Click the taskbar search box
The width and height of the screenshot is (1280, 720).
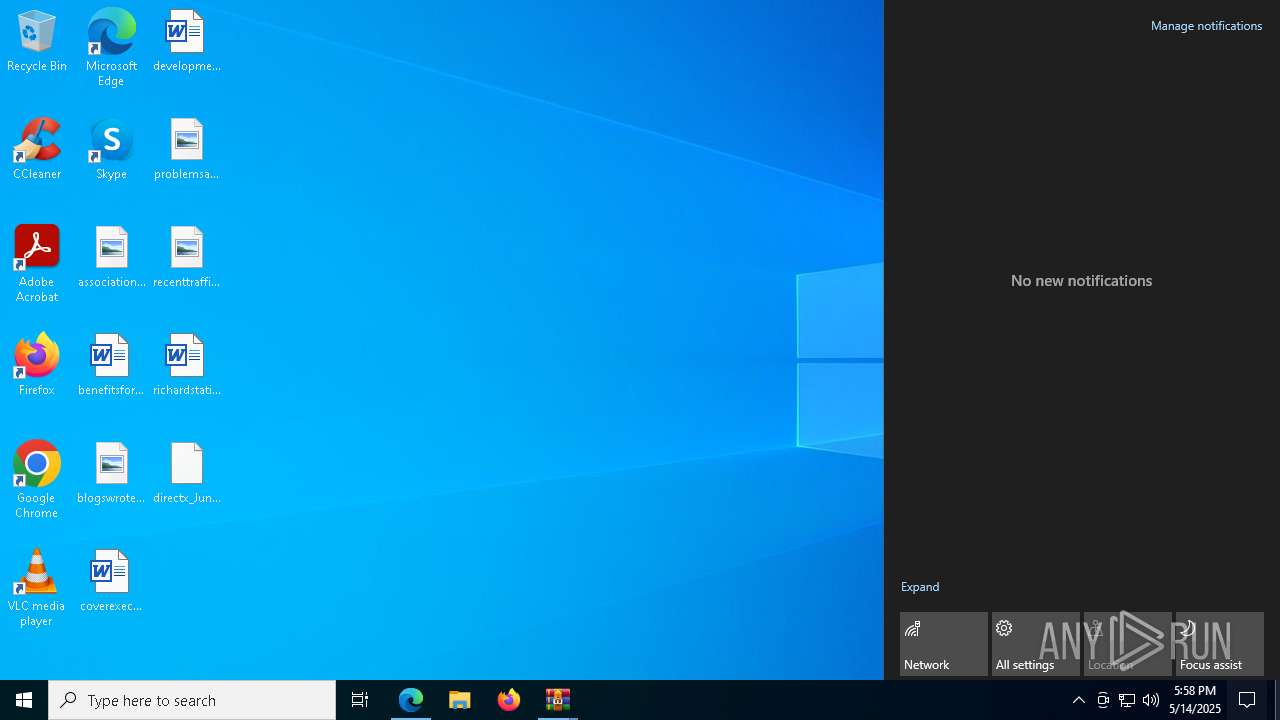192,700
